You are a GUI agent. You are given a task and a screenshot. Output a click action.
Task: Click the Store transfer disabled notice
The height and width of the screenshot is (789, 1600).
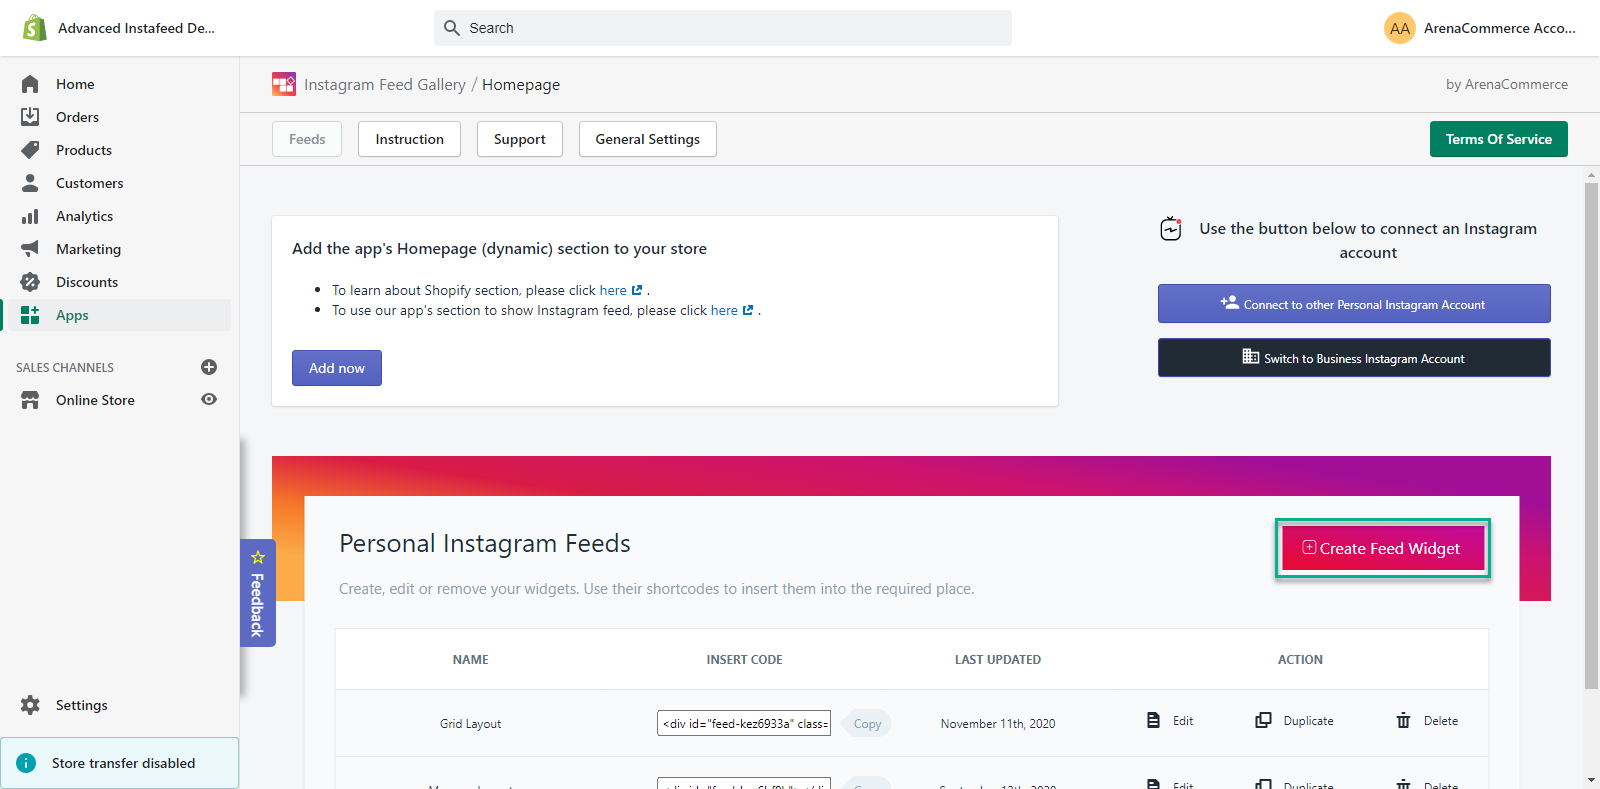point(120,763)
